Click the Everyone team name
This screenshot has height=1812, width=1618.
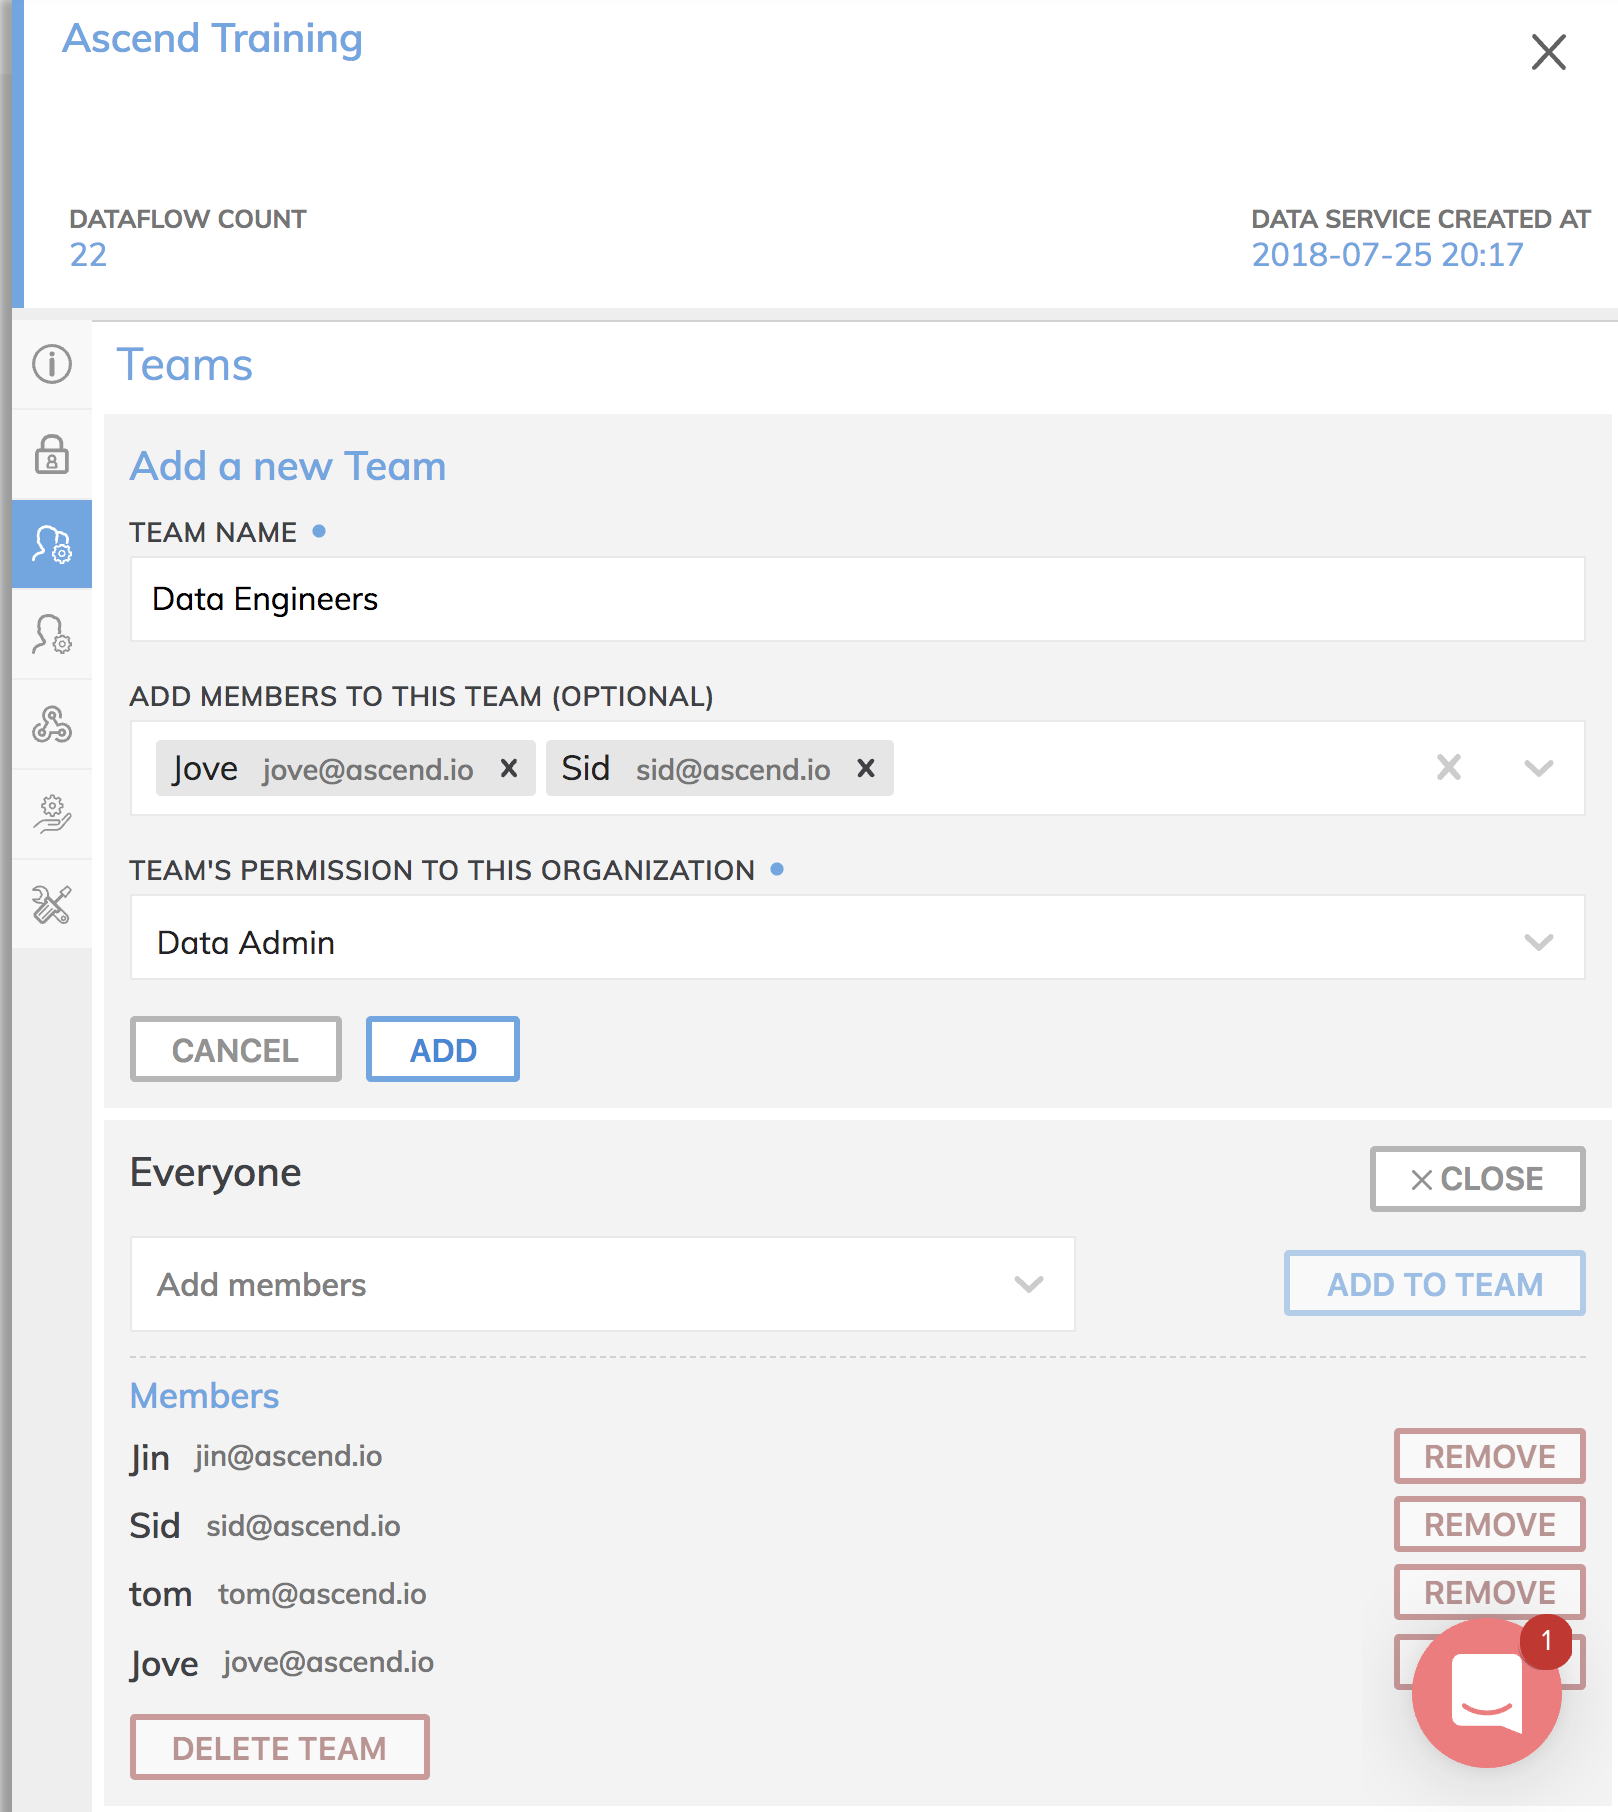(215, 1172)
